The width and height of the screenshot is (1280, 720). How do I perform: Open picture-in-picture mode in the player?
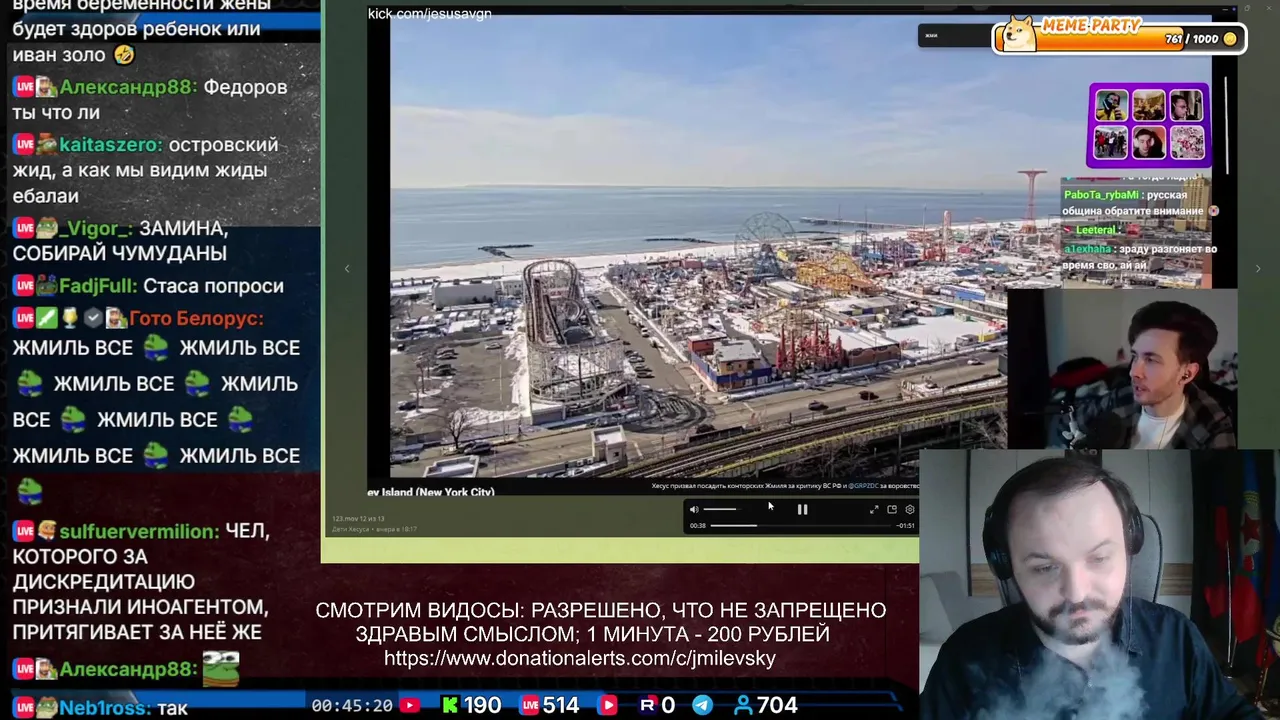coord(892,510)
